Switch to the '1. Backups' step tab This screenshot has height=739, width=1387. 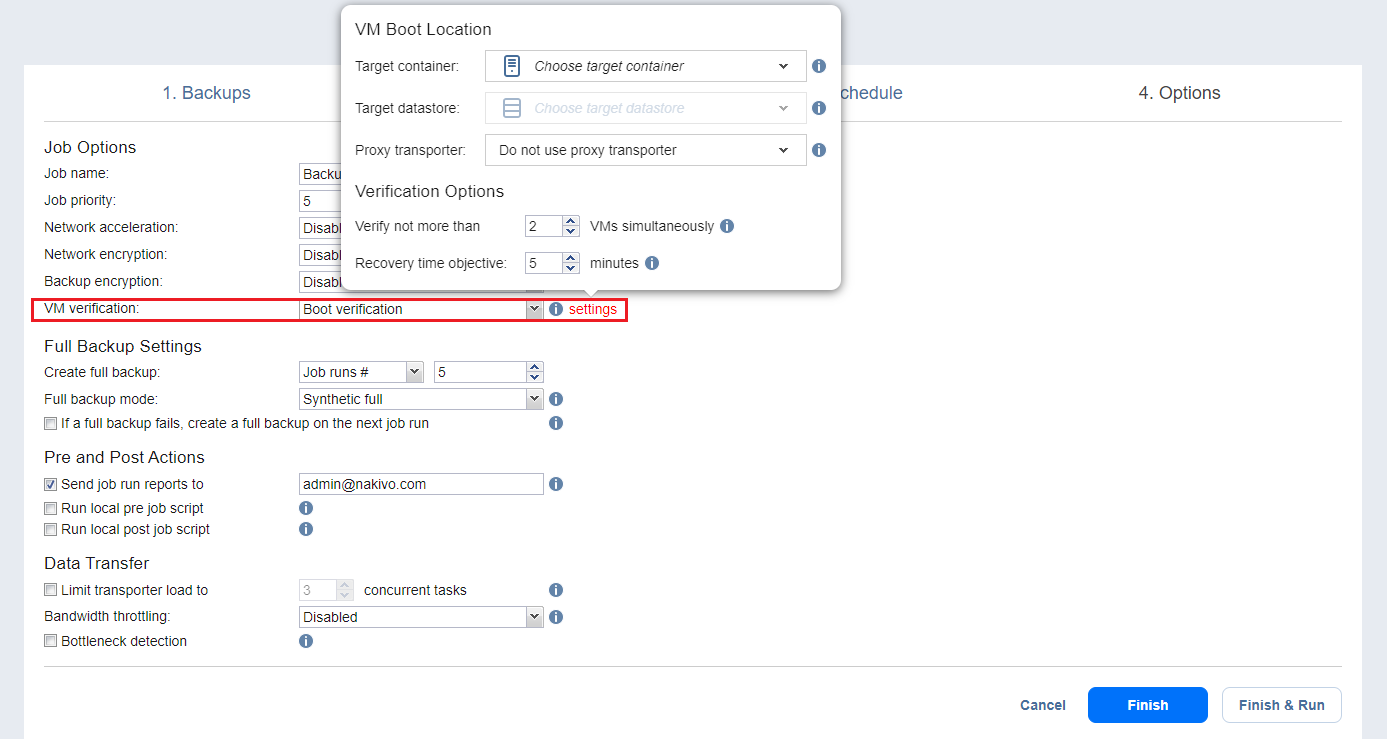click(x=206, y=93)
